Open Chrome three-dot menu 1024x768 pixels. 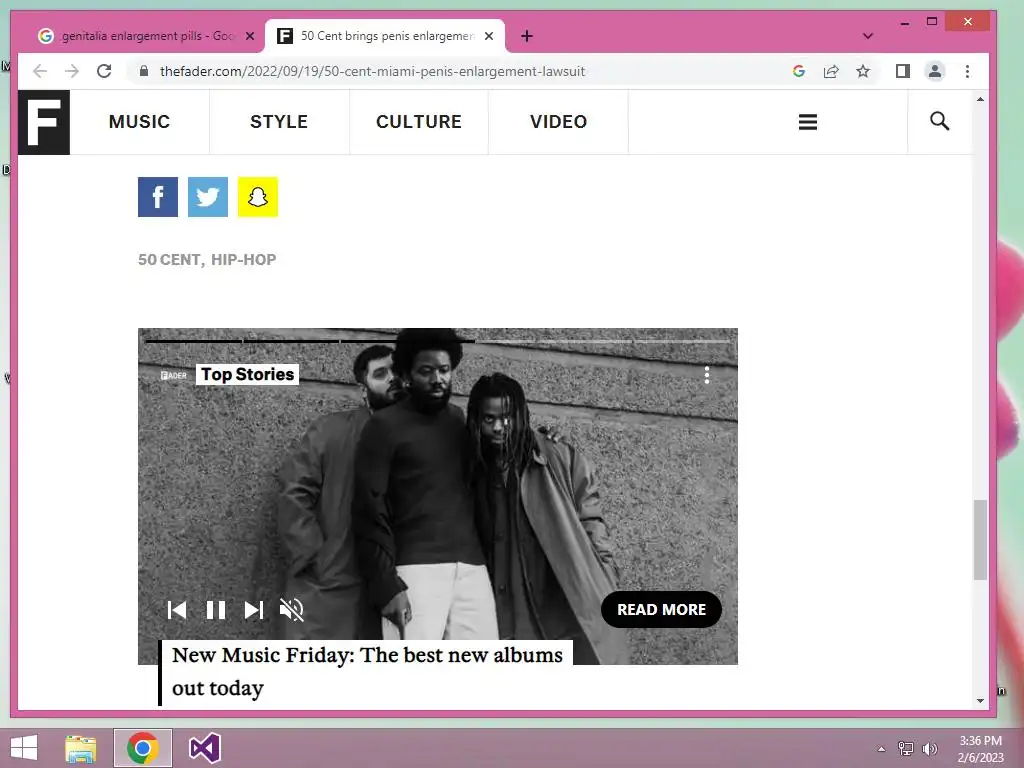[x=967, y=71]
